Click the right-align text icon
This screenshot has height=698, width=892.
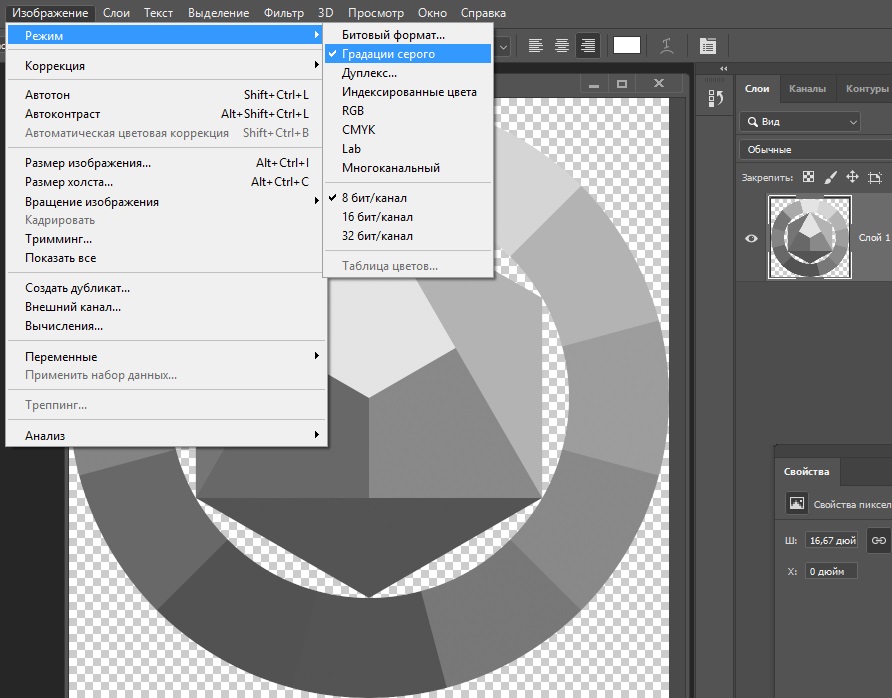(x=589, y=45)
